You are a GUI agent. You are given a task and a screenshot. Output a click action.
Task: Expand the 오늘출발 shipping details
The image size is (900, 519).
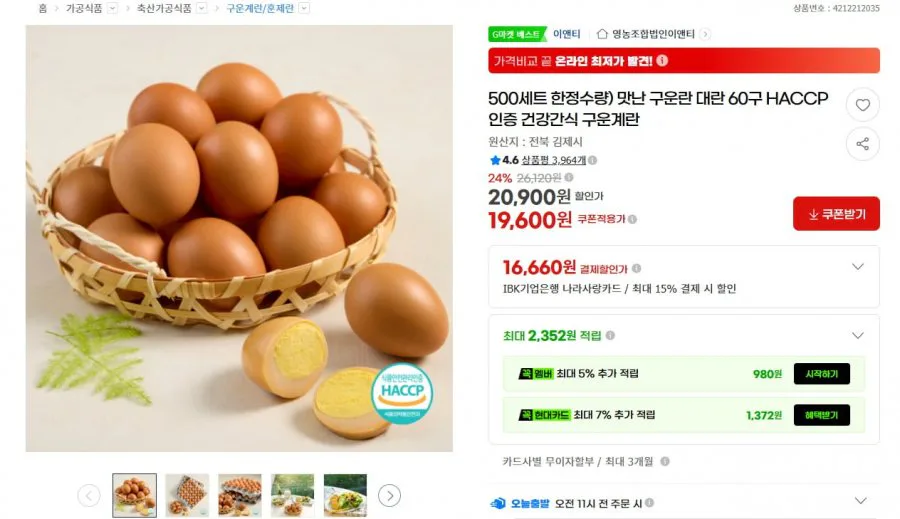[x=860, y=501]
